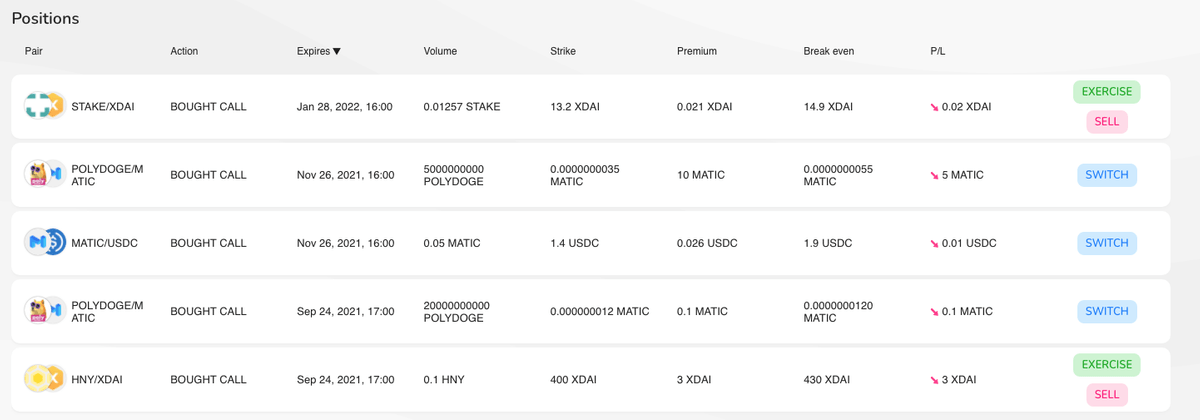The image size is (1200, 420).
Task: Click the Strike column header
Action: [x=563, y=51]
